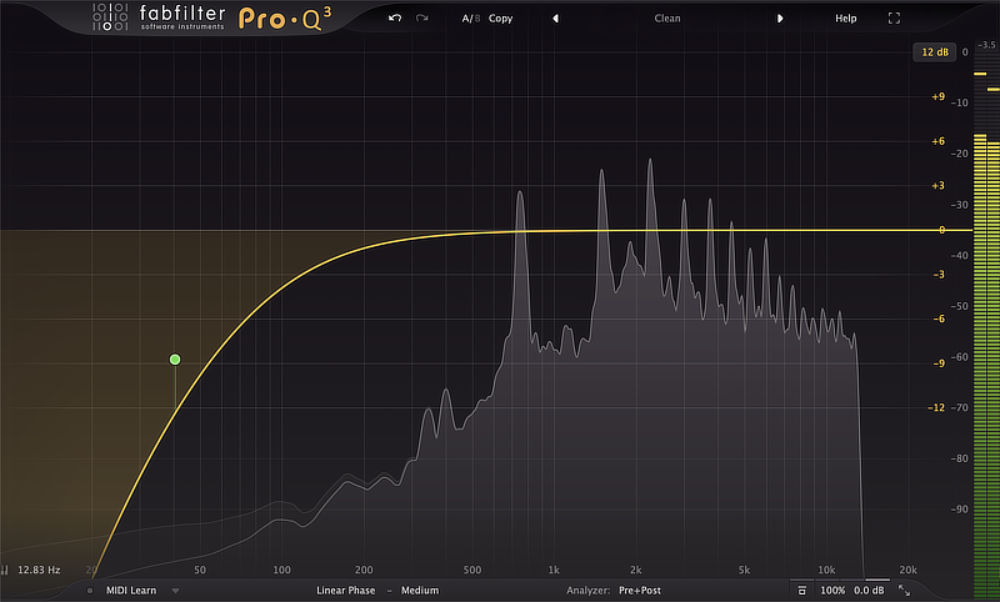Click the redo arrow icon
The width and height of the screenshot is (1000, 602).
[x=422, y=18]
